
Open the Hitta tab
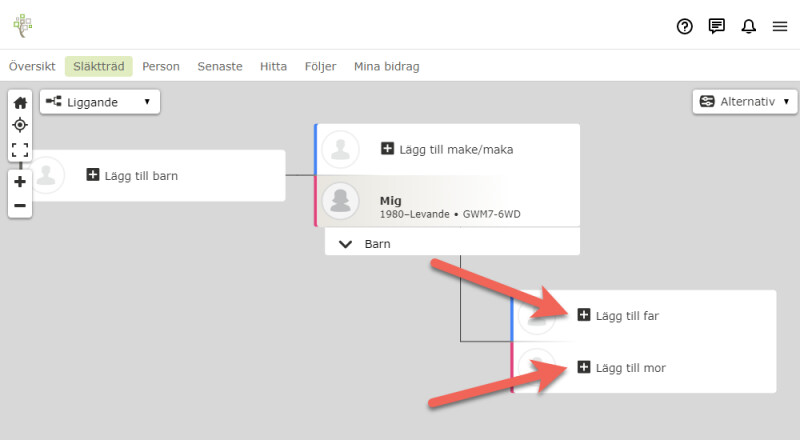tap(273, 66)
